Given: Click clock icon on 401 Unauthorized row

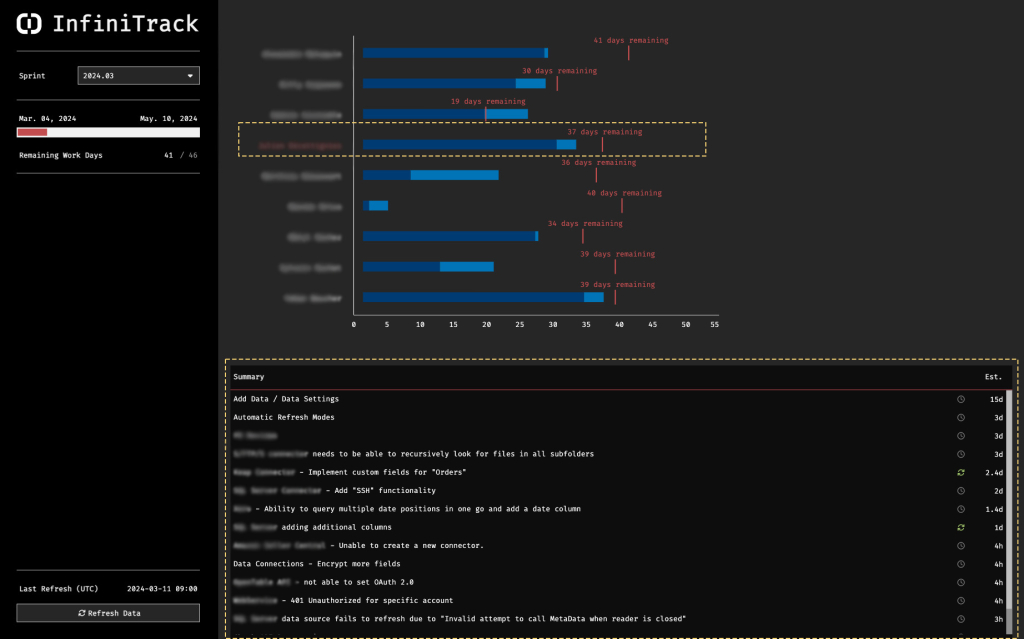Looking at the screenshot, I should coord(961,600).
